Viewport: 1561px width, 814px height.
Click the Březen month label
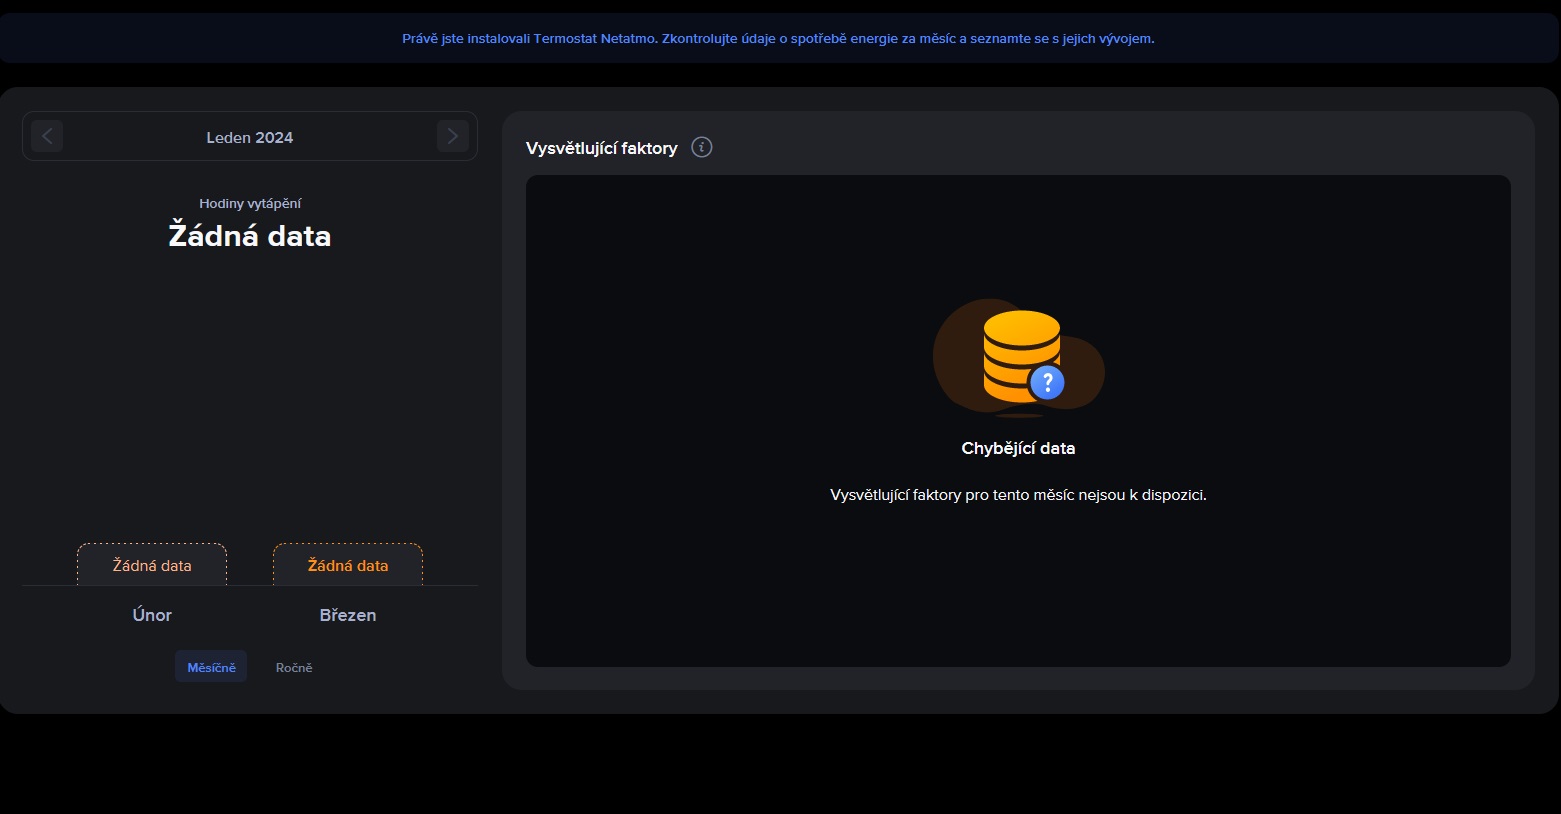pos(348,615)
